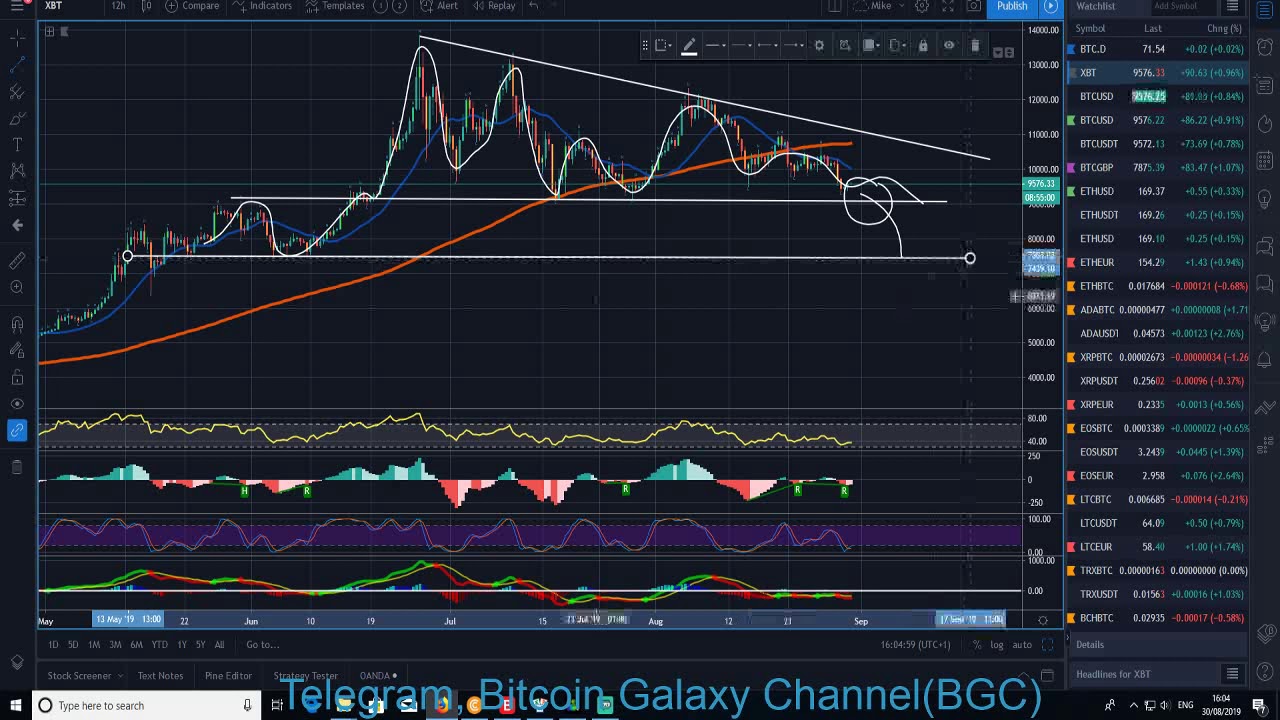Image resolution: width=1280 pixels, height=720 pixels.
Task: Toggle fullscreen mode
Action: 948,6
